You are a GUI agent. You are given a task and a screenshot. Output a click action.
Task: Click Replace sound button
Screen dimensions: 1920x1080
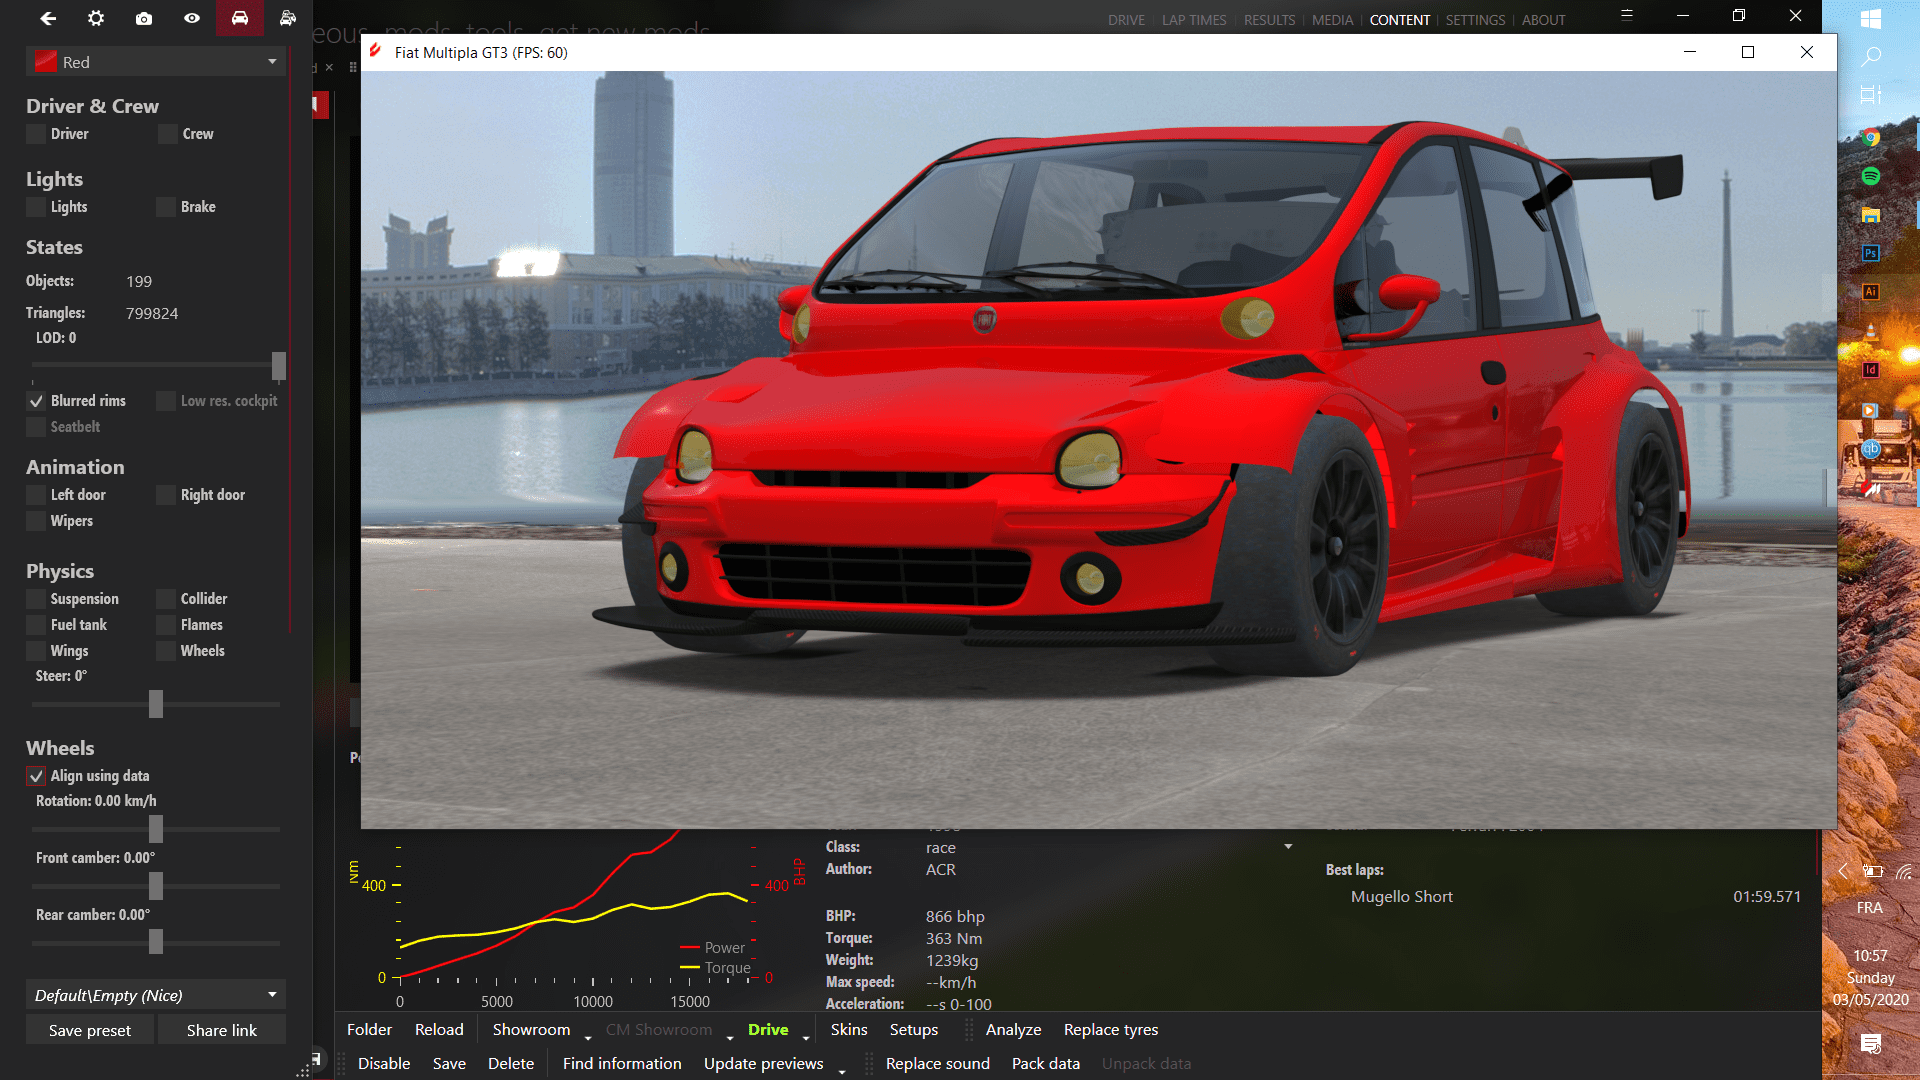click(938, 1064)
